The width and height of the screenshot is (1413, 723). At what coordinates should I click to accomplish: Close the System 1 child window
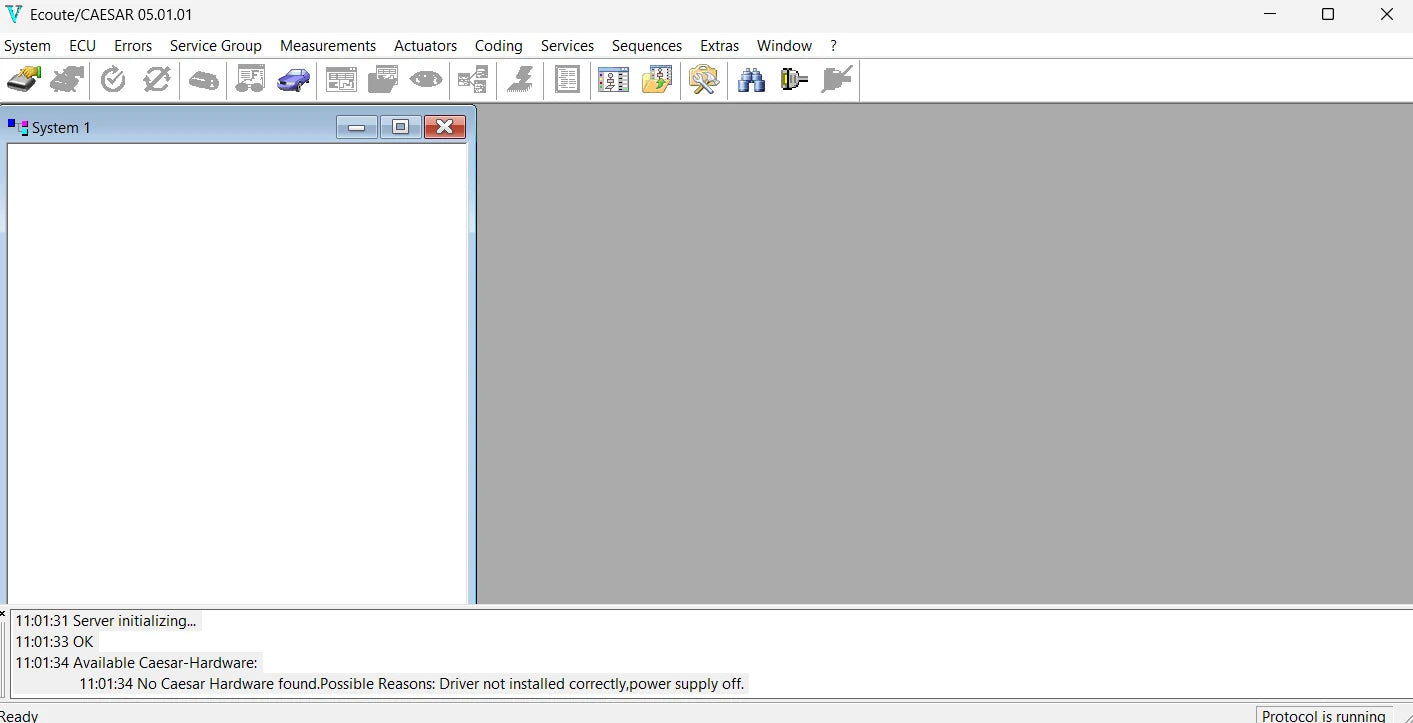tap(445, 127)
